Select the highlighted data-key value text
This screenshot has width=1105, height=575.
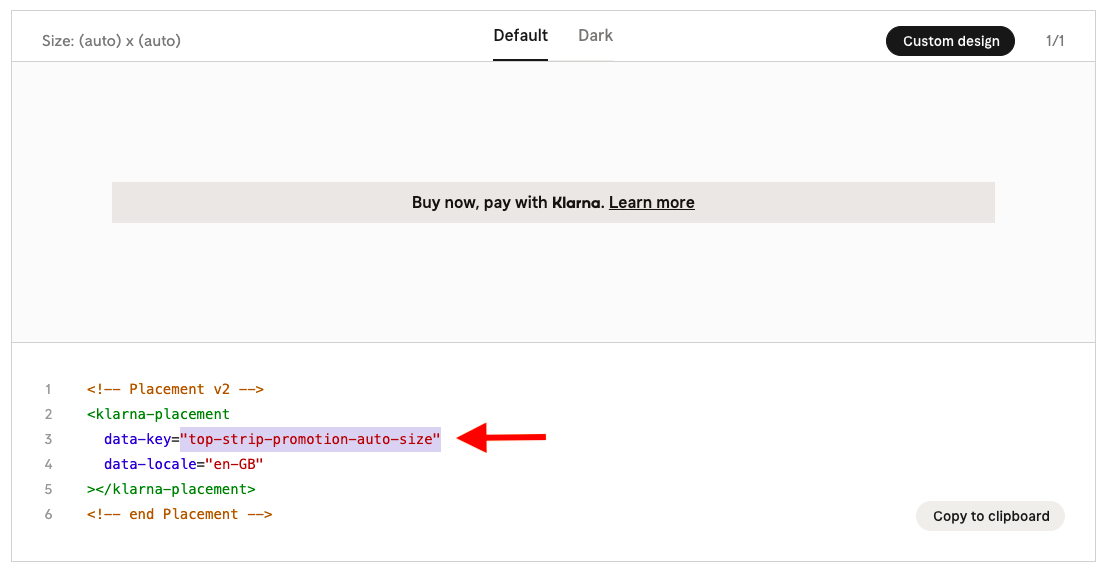coord(310,440)
